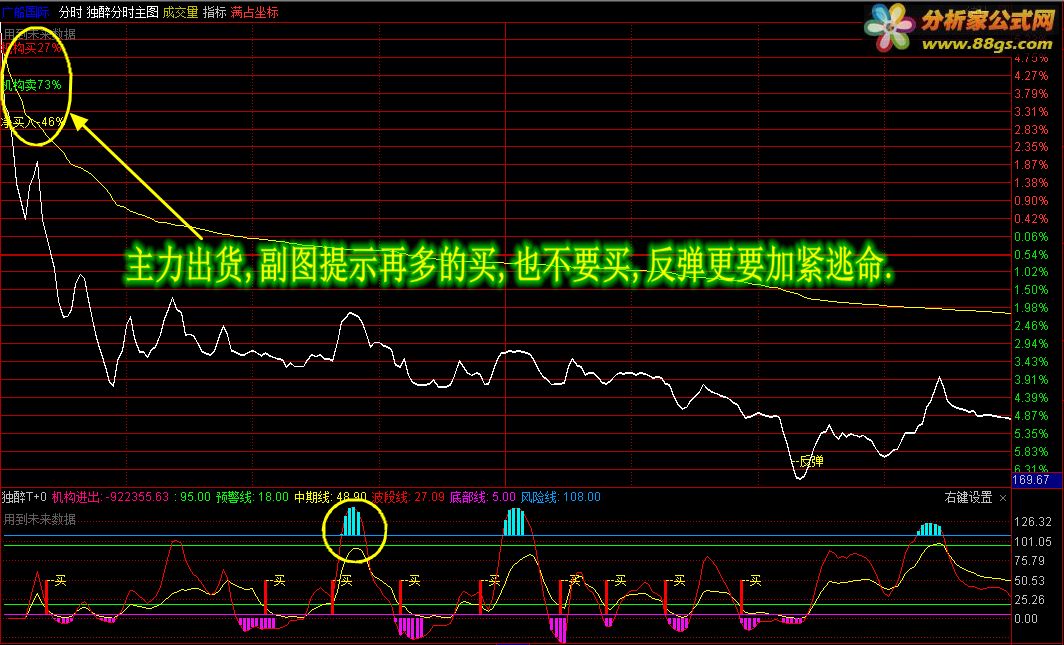
Task: Click the 0.42% axis label
Action: point(1031,218)
